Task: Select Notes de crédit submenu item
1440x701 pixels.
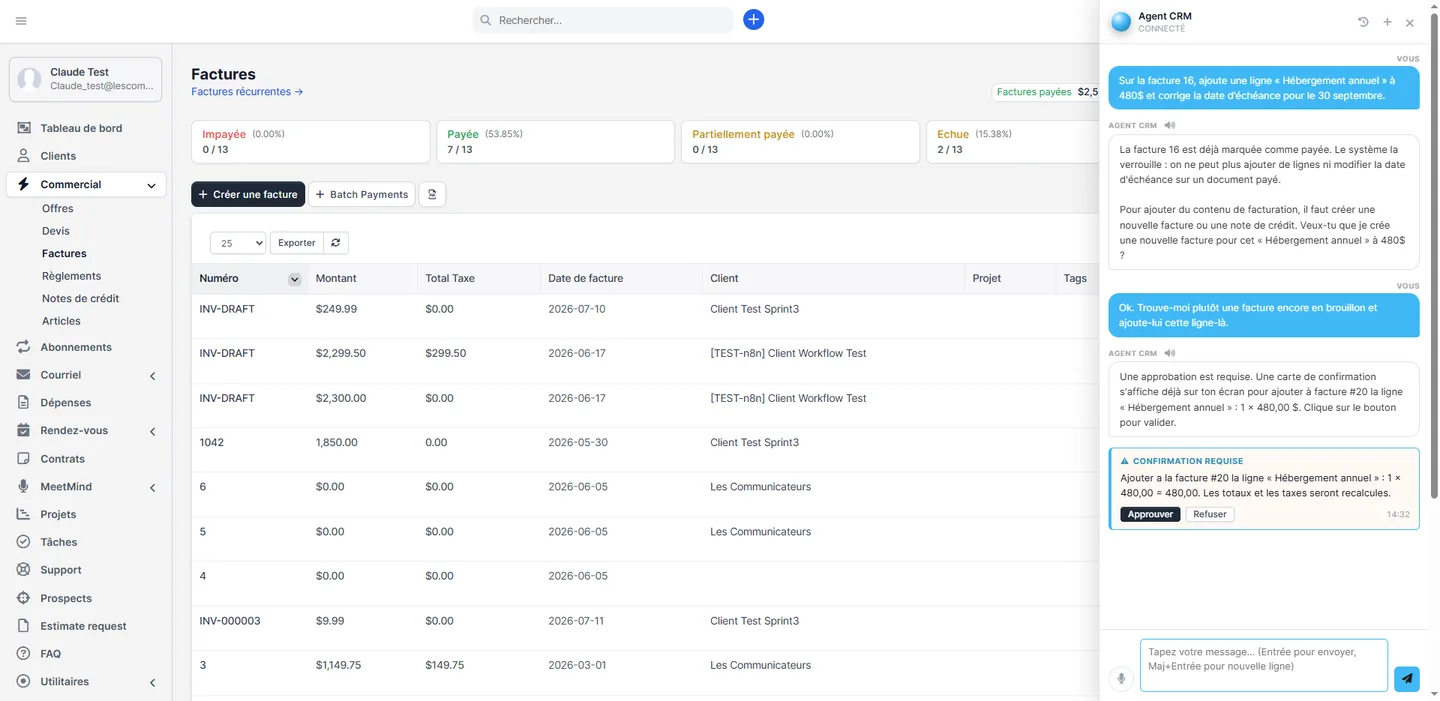Action: [81, 298]
